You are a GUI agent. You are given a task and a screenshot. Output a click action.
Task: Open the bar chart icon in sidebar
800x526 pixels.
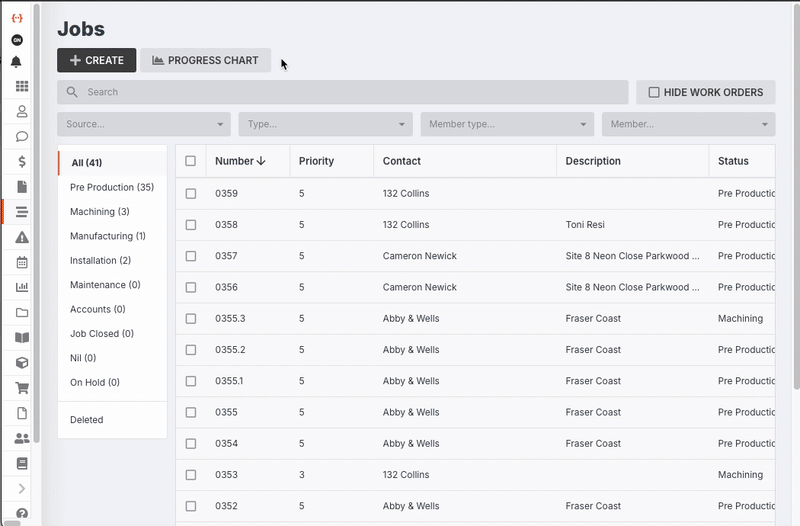coord(21,287)
